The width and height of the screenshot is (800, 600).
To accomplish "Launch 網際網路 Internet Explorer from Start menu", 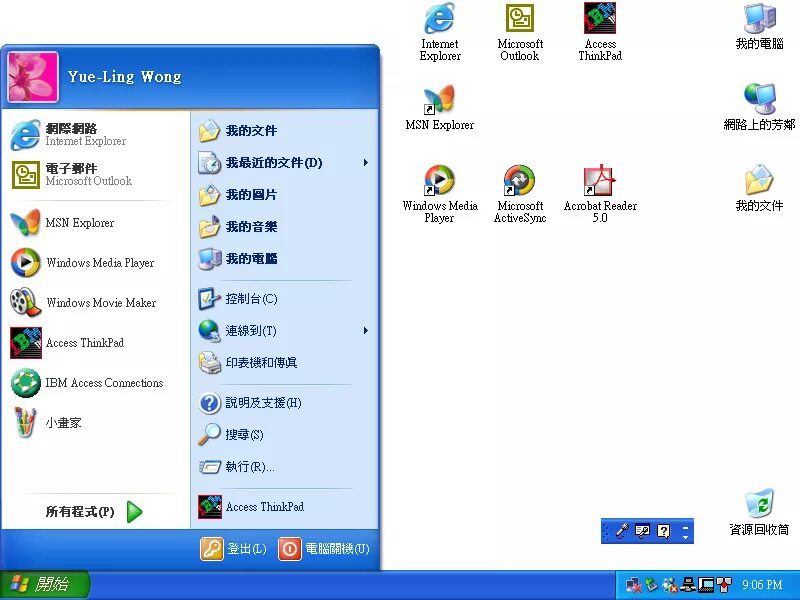I will click(95, 135).
